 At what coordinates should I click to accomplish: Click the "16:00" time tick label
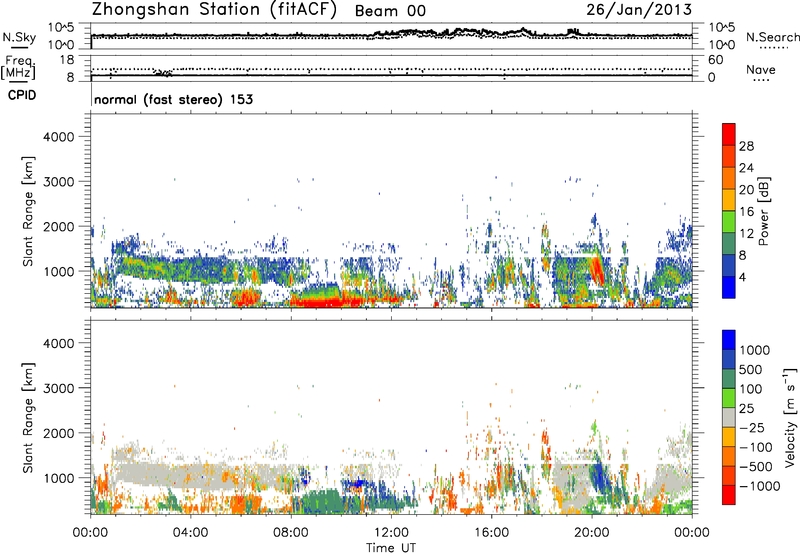491,533
